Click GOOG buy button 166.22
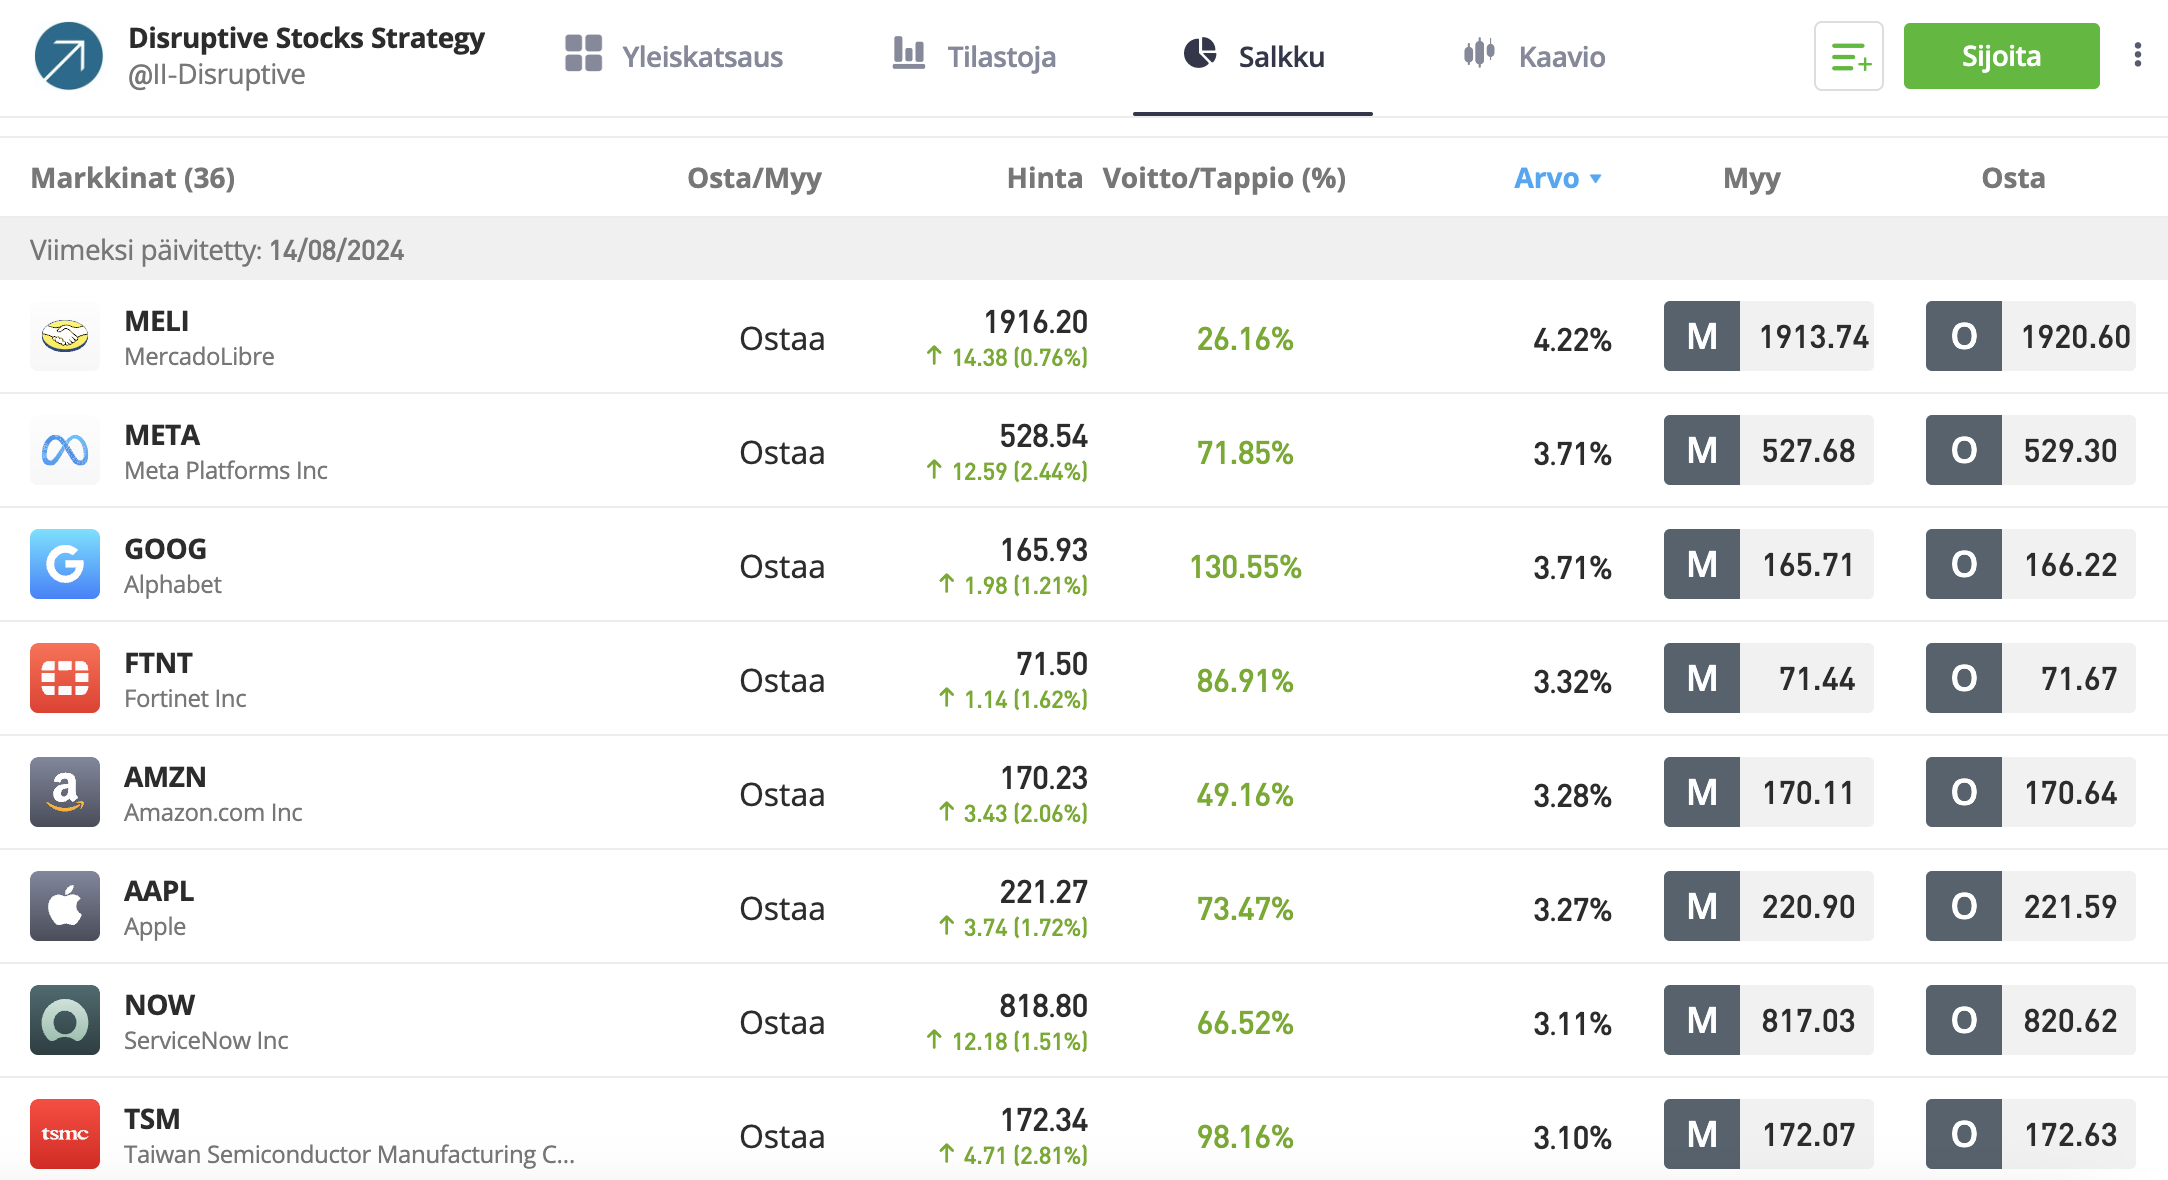 pos(2031,564)
